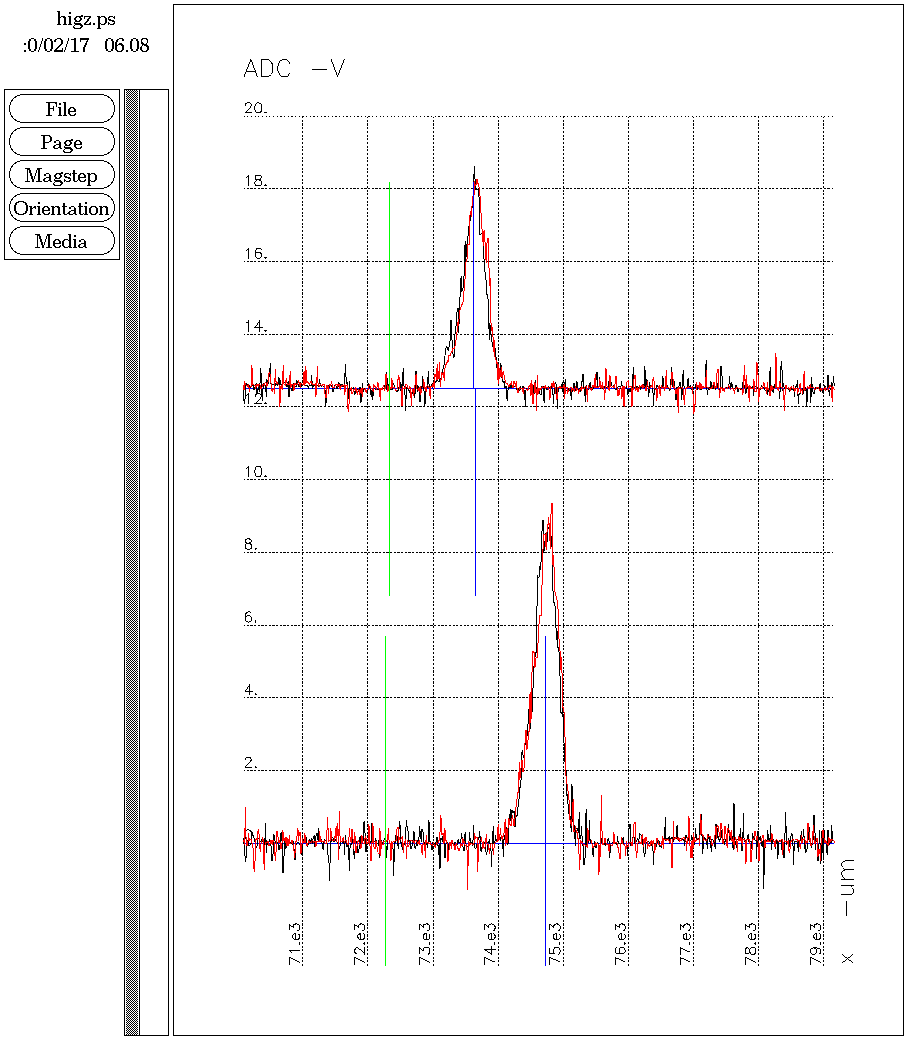Click the 10. y-axis tick label
The height and width of the screenshot is (1040, 908).
(x=256, y=472)
